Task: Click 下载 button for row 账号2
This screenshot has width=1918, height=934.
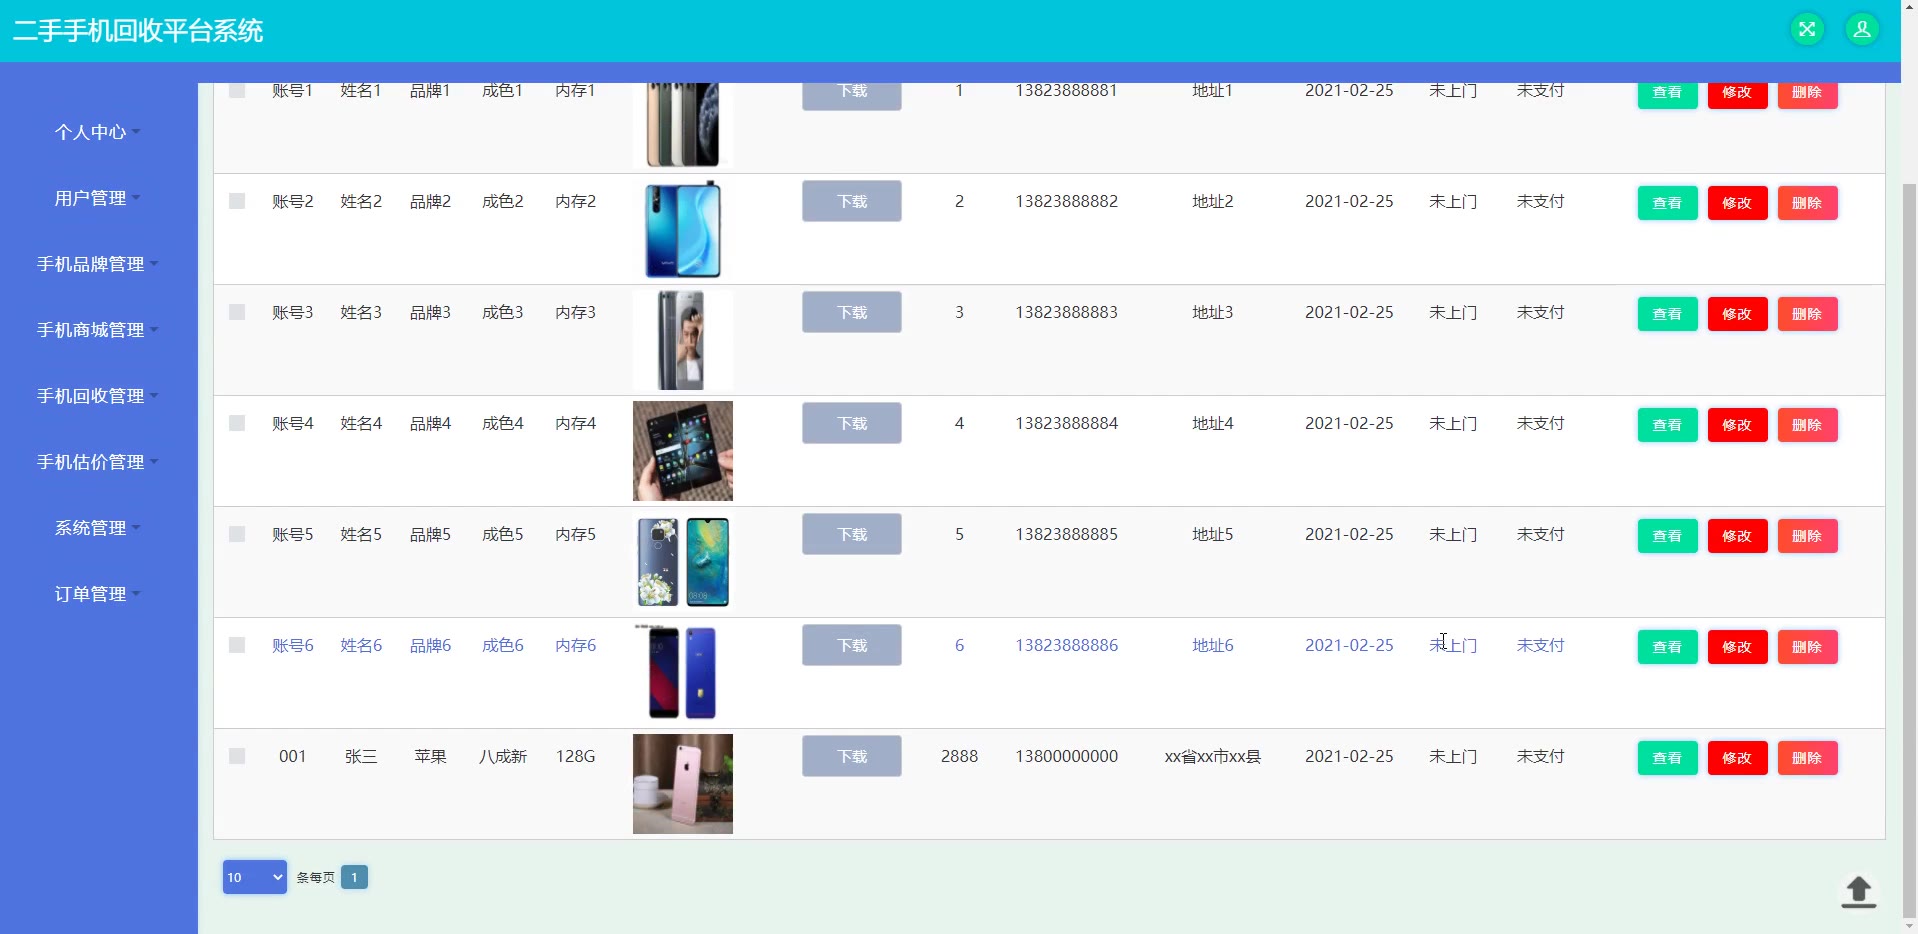Action: coord(852,201)
